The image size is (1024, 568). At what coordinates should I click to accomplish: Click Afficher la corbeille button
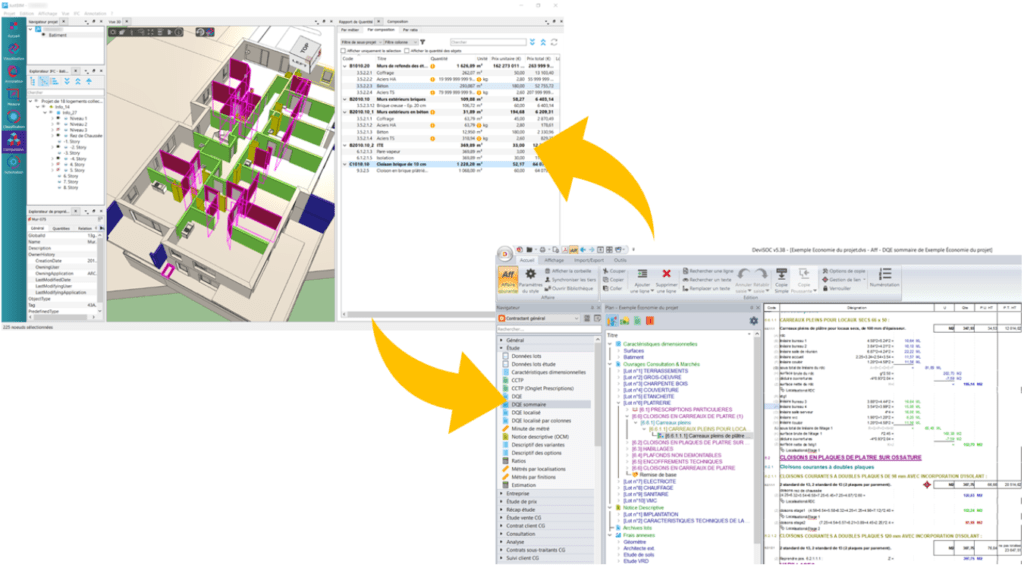tap(568, 271)
